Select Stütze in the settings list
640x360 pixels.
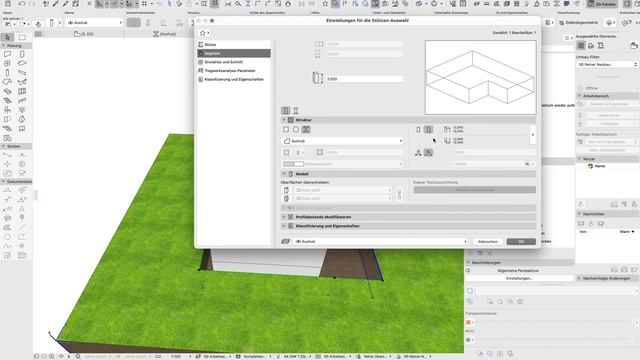coord(234,44)
